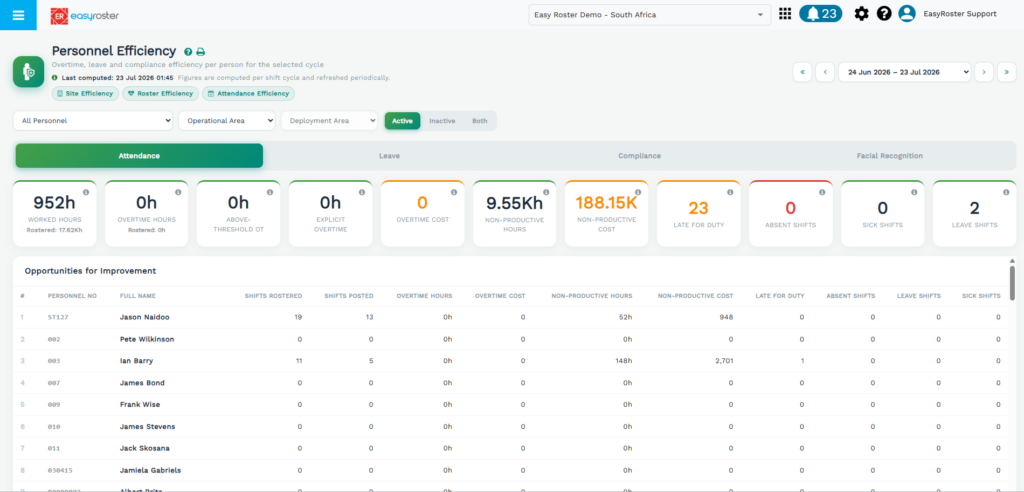The image size is (1024, 492).
Task: Click Jason Naidoo's 52h non-productive hours
Action: point(626,318)
